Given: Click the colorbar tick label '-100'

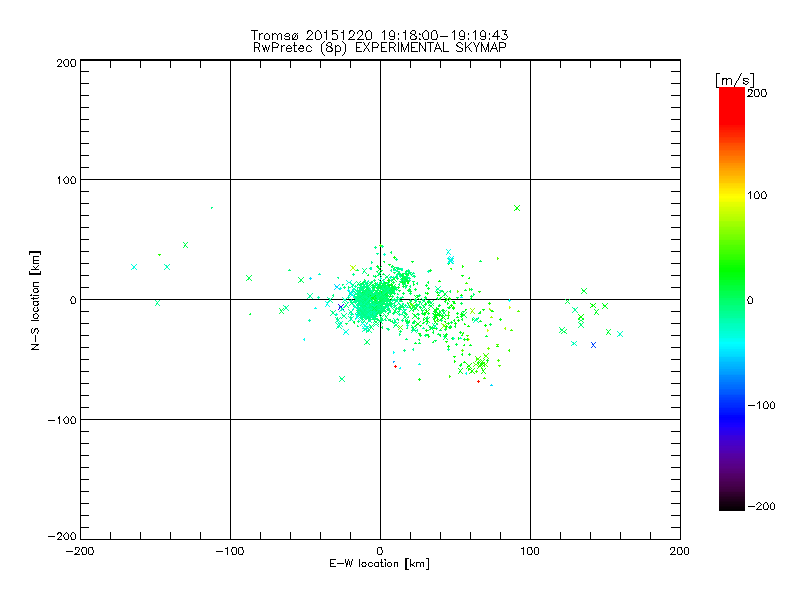Looking at the screenshot, I should coord(761,406).
